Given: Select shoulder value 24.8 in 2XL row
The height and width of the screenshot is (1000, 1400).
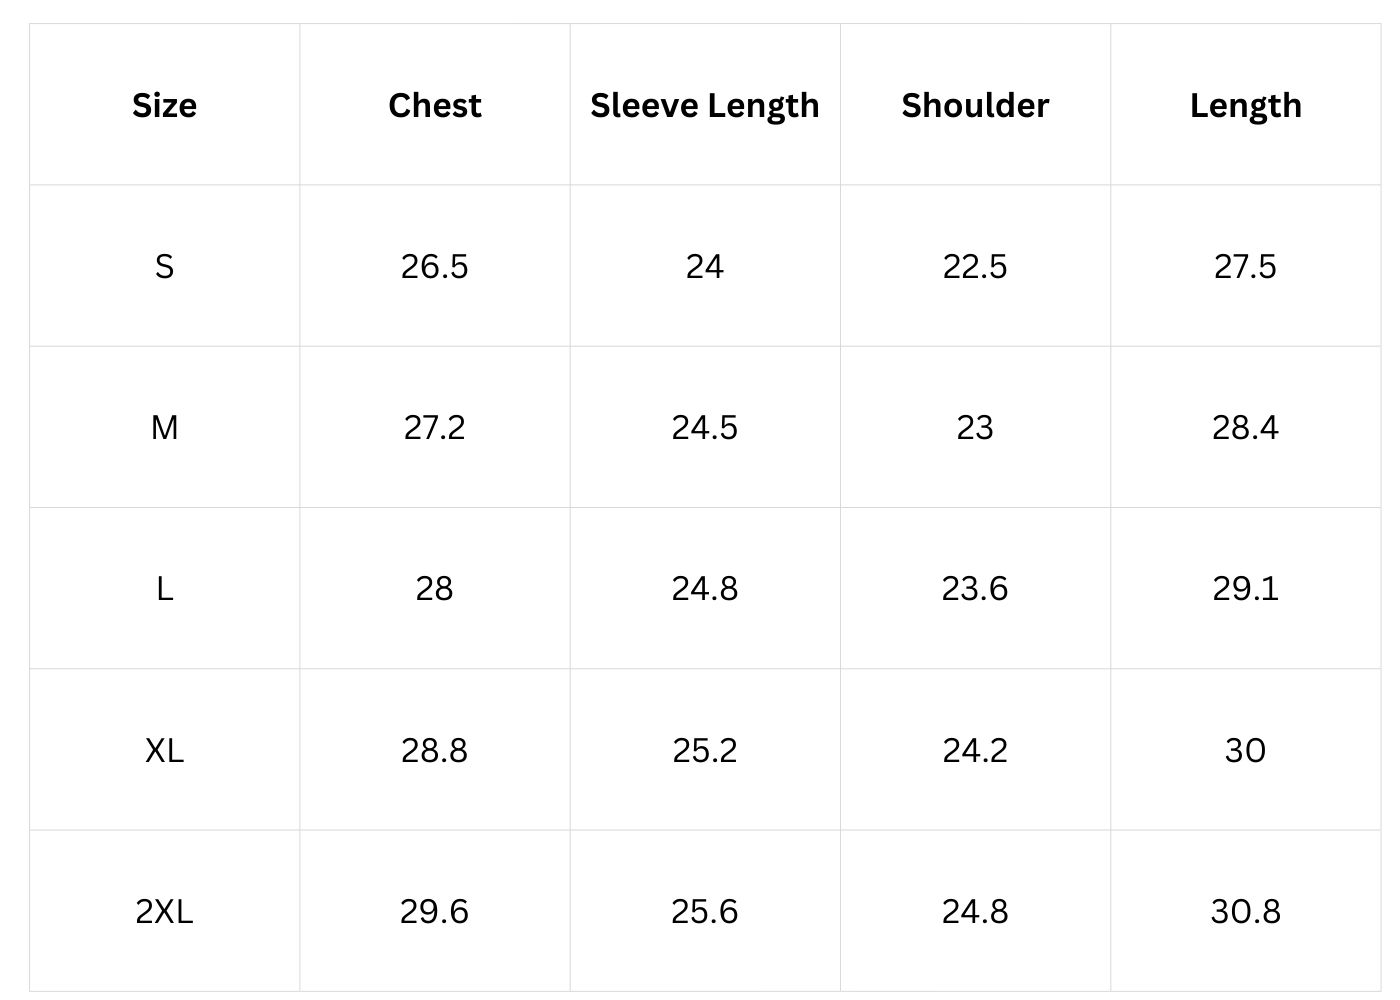Looking at the screenshot, I should click(x=975, y=911).
